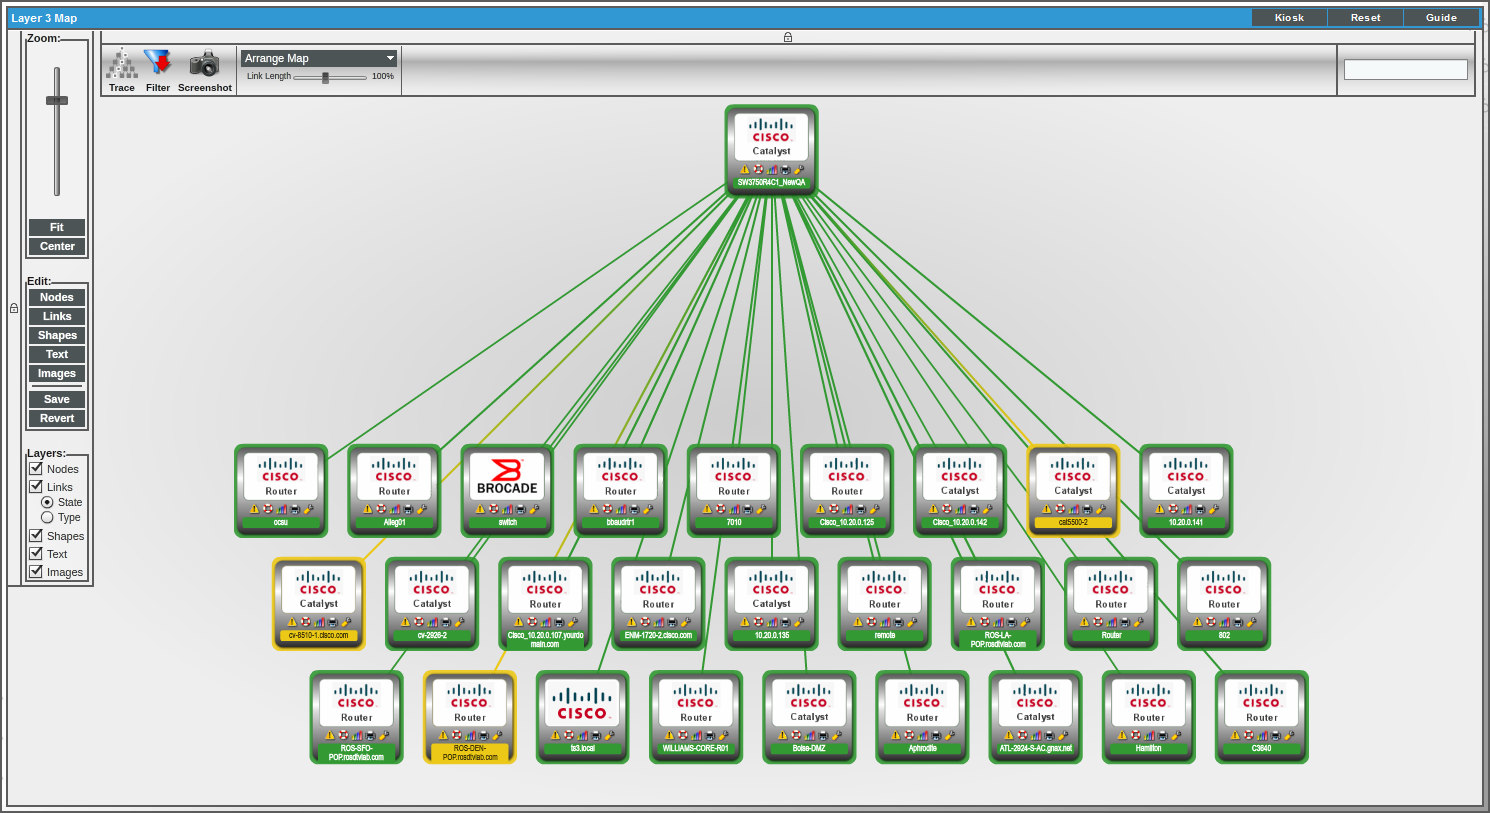
Task: Click the Revert button
Action: tap(57, 418)
